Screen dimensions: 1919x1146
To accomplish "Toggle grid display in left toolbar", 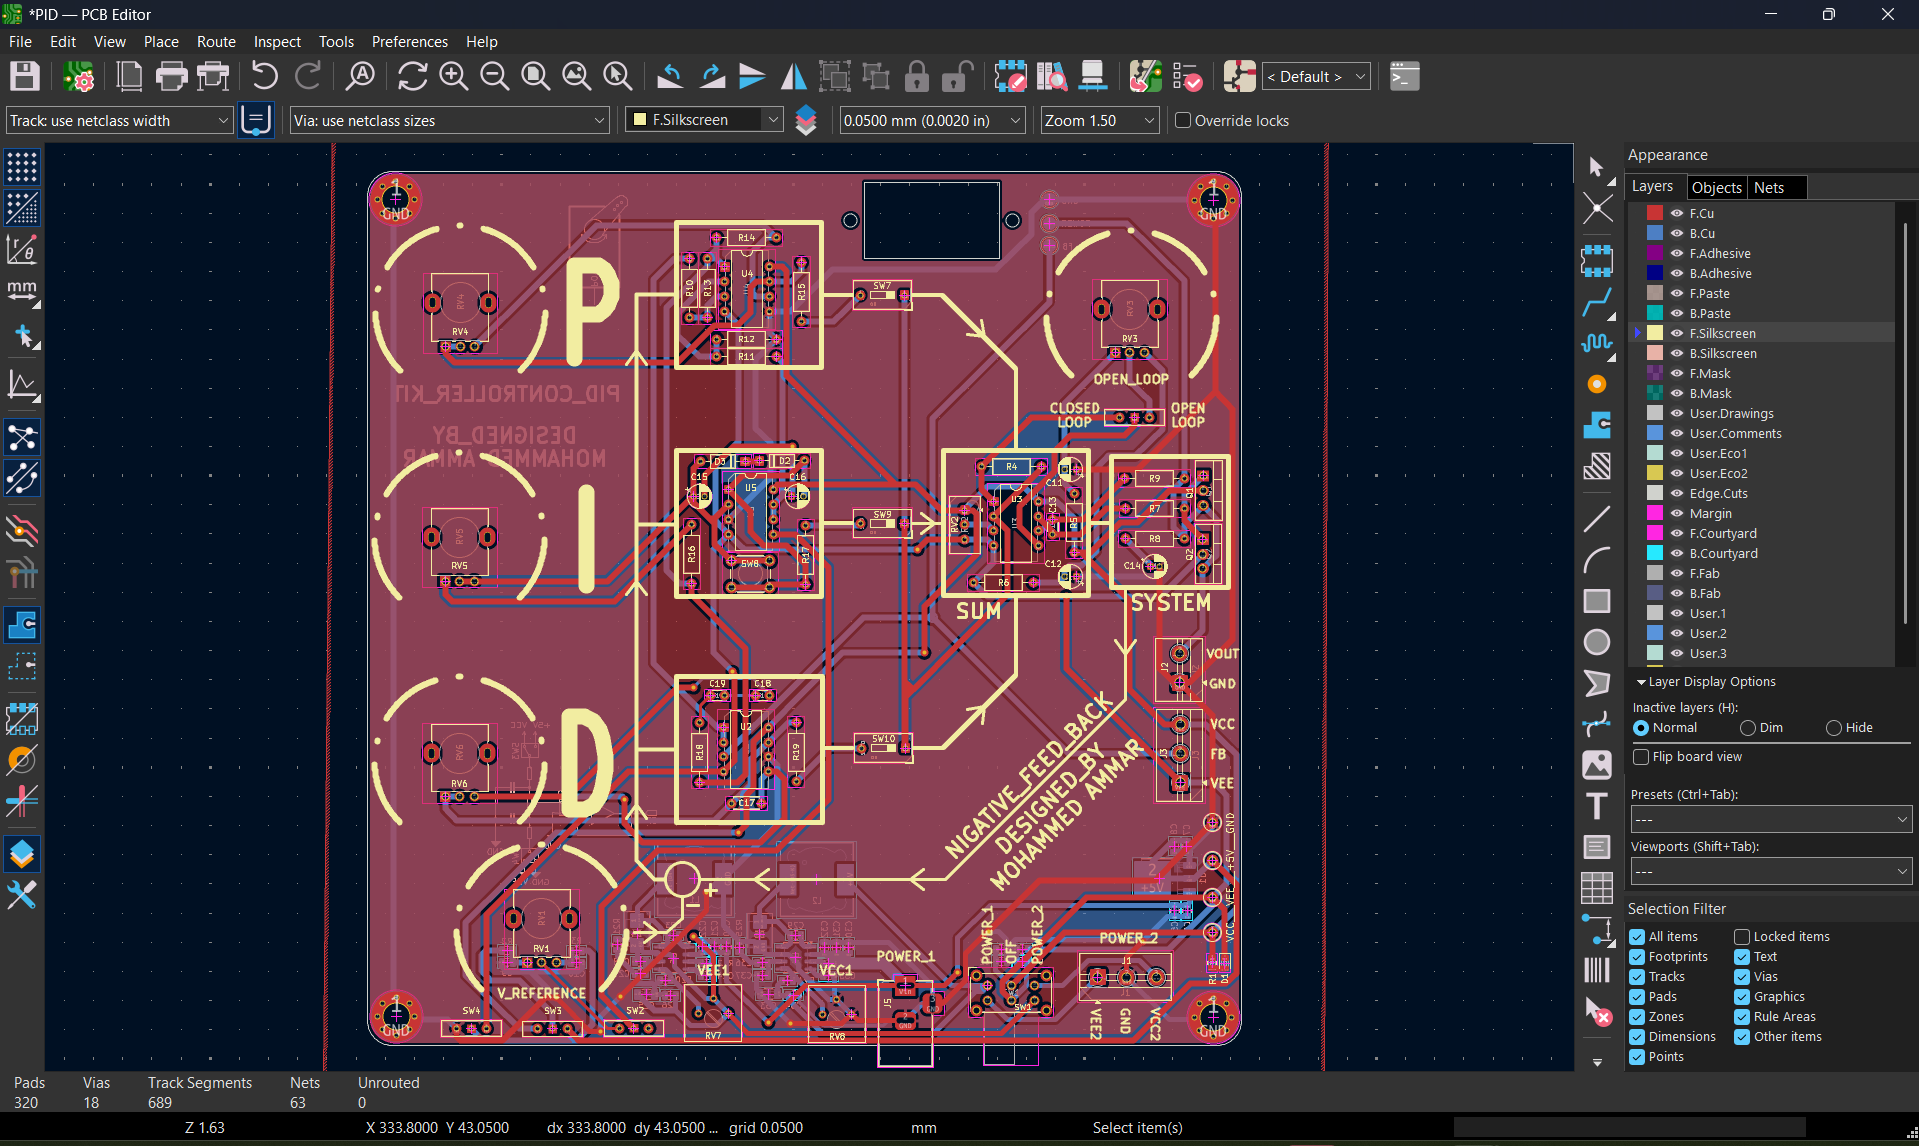I will [x=22, y=167].
